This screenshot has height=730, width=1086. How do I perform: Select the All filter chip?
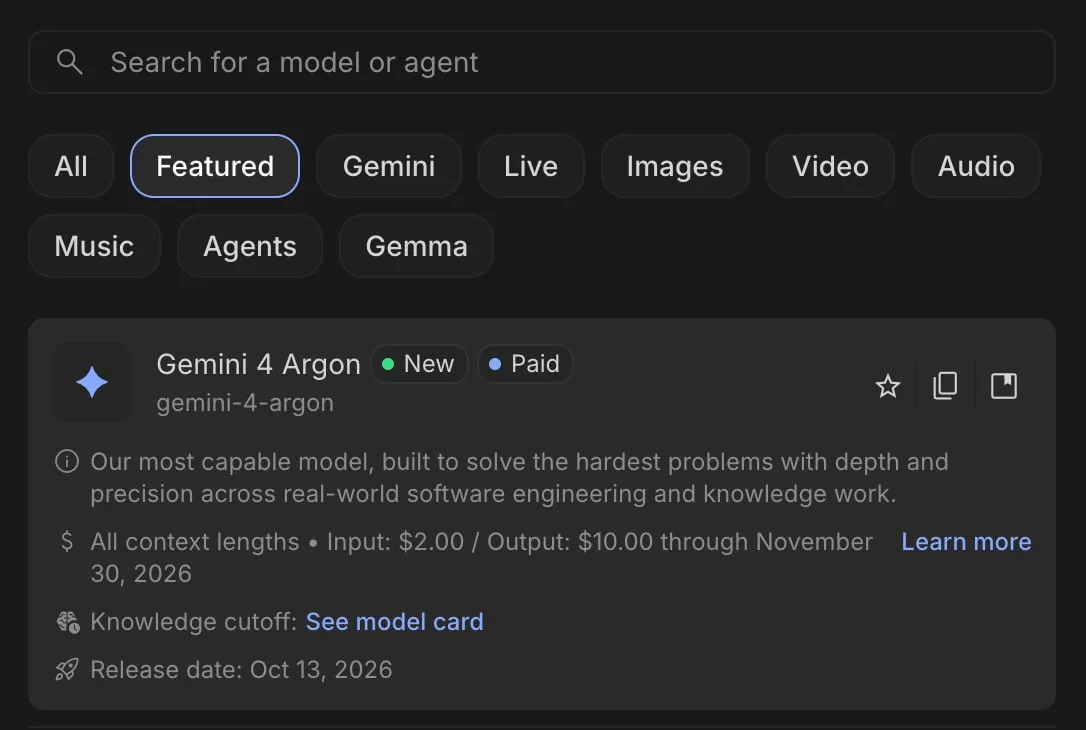click(71, 166)
